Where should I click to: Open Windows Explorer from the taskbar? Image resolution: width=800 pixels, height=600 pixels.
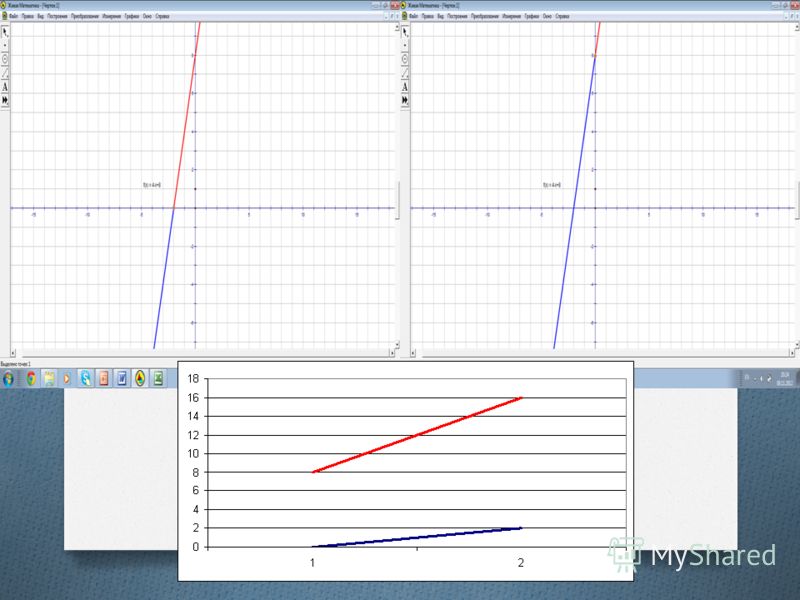pos(49,379)
